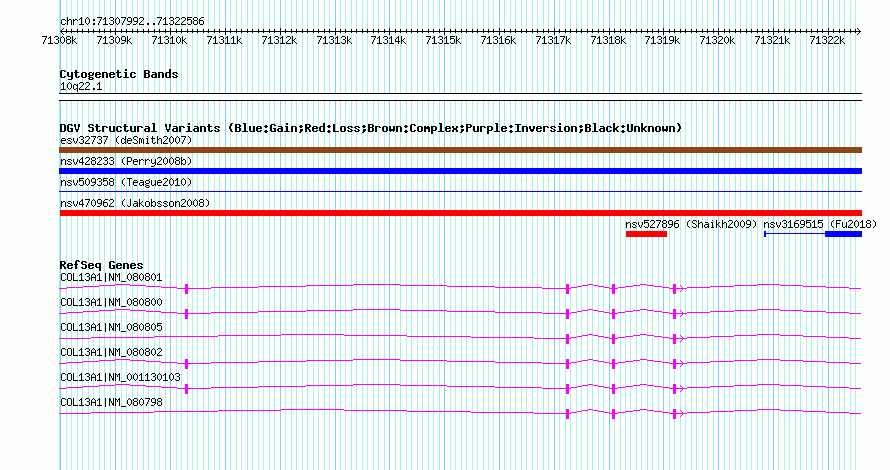The width and height of the screenshot is (890, 470).
Task: Click the NM_080805 exon near 71318k
Action: click(614, 339)
